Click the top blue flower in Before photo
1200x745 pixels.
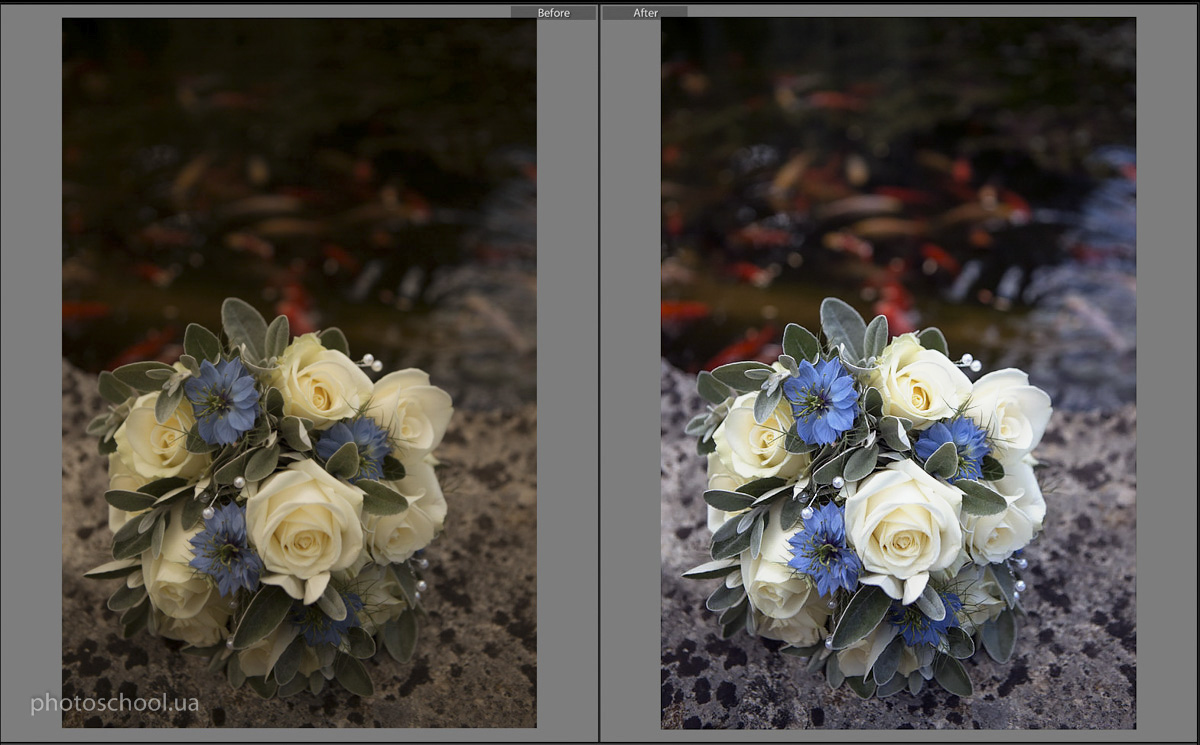click(x=222, y=400)
